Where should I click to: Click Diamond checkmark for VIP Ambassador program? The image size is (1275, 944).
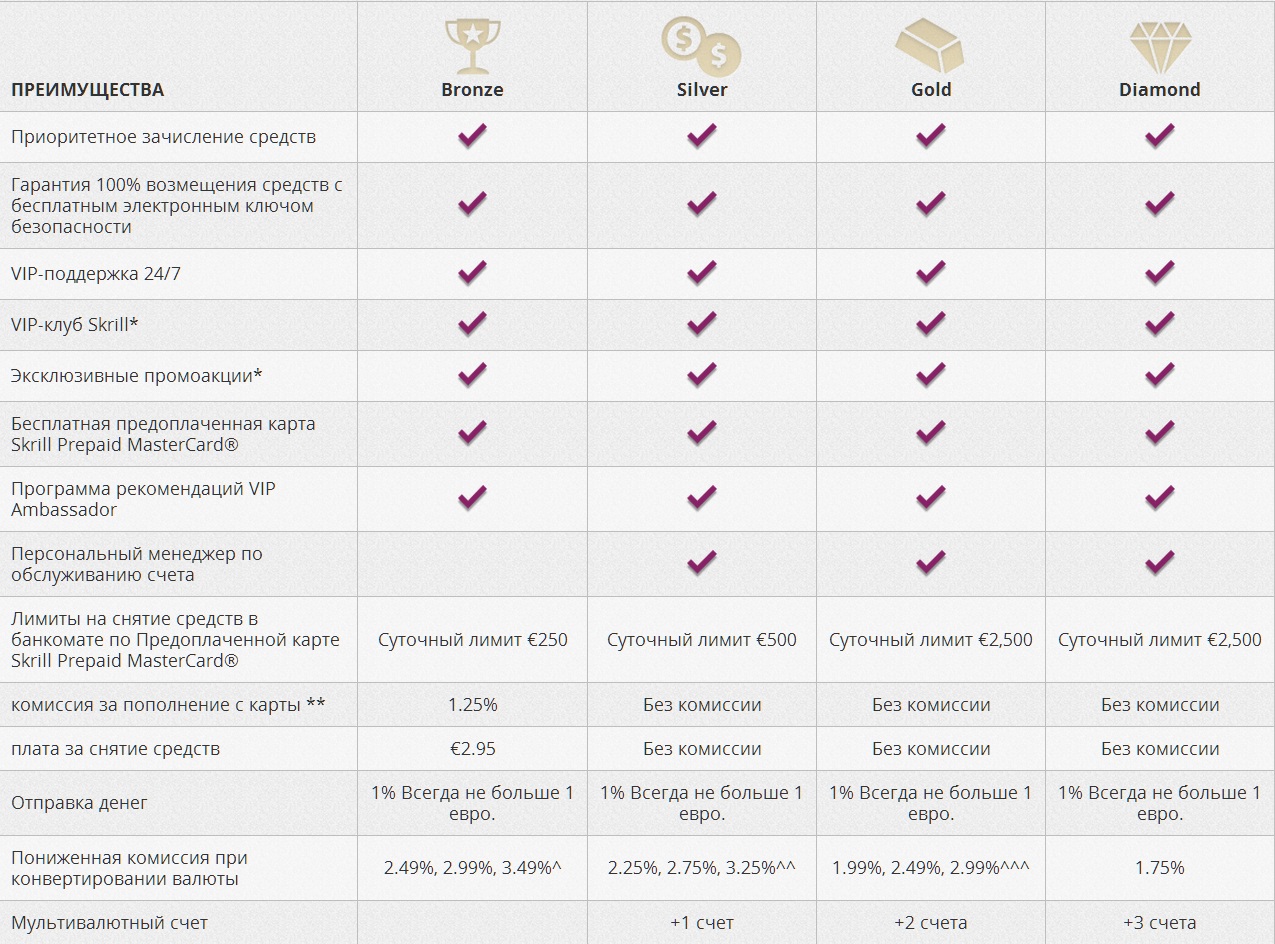click(x=1159, y=498)
